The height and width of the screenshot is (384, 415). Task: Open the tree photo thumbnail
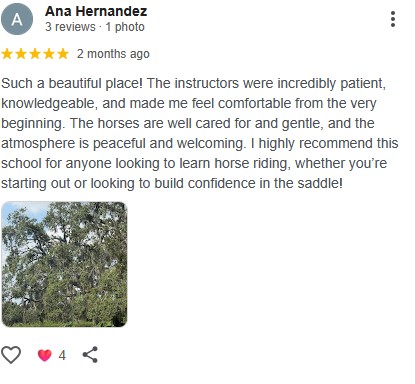pyautogui.click(x=64, y=264)
